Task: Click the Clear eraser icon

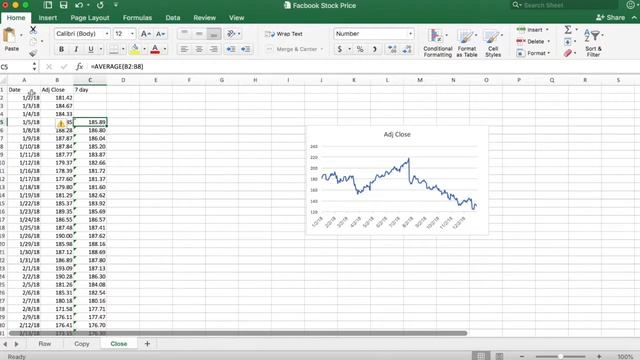Action: pos(568,53)
